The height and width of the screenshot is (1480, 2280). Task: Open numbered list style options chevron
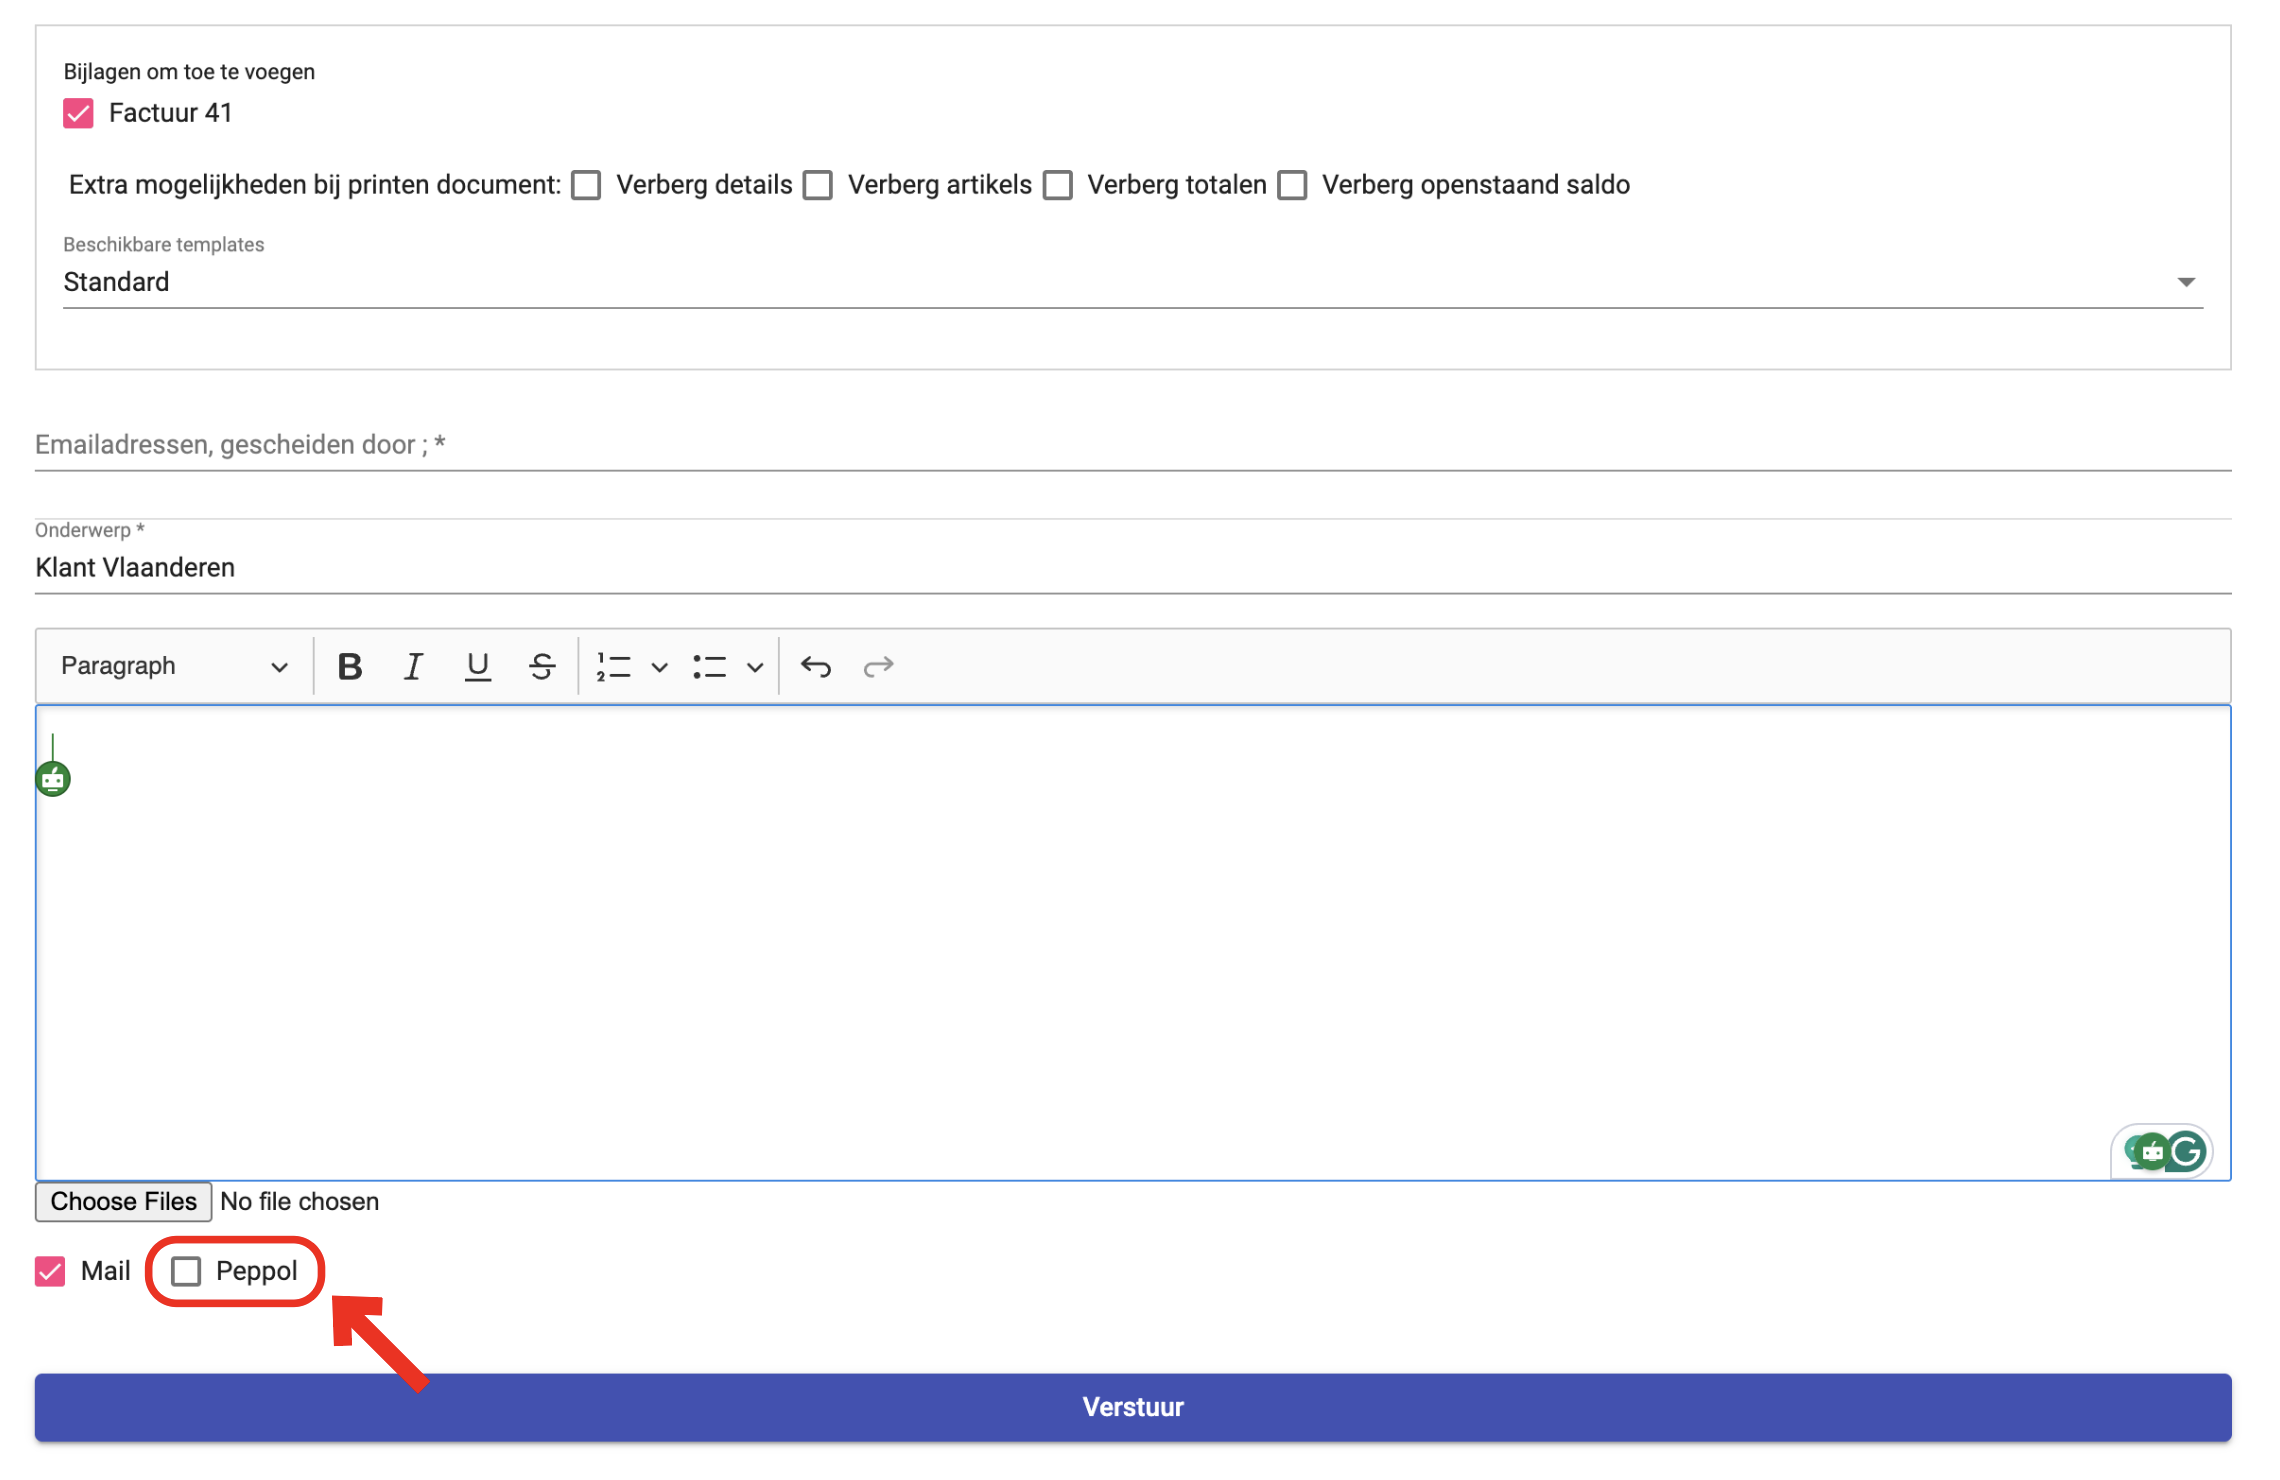pos(659,666)
